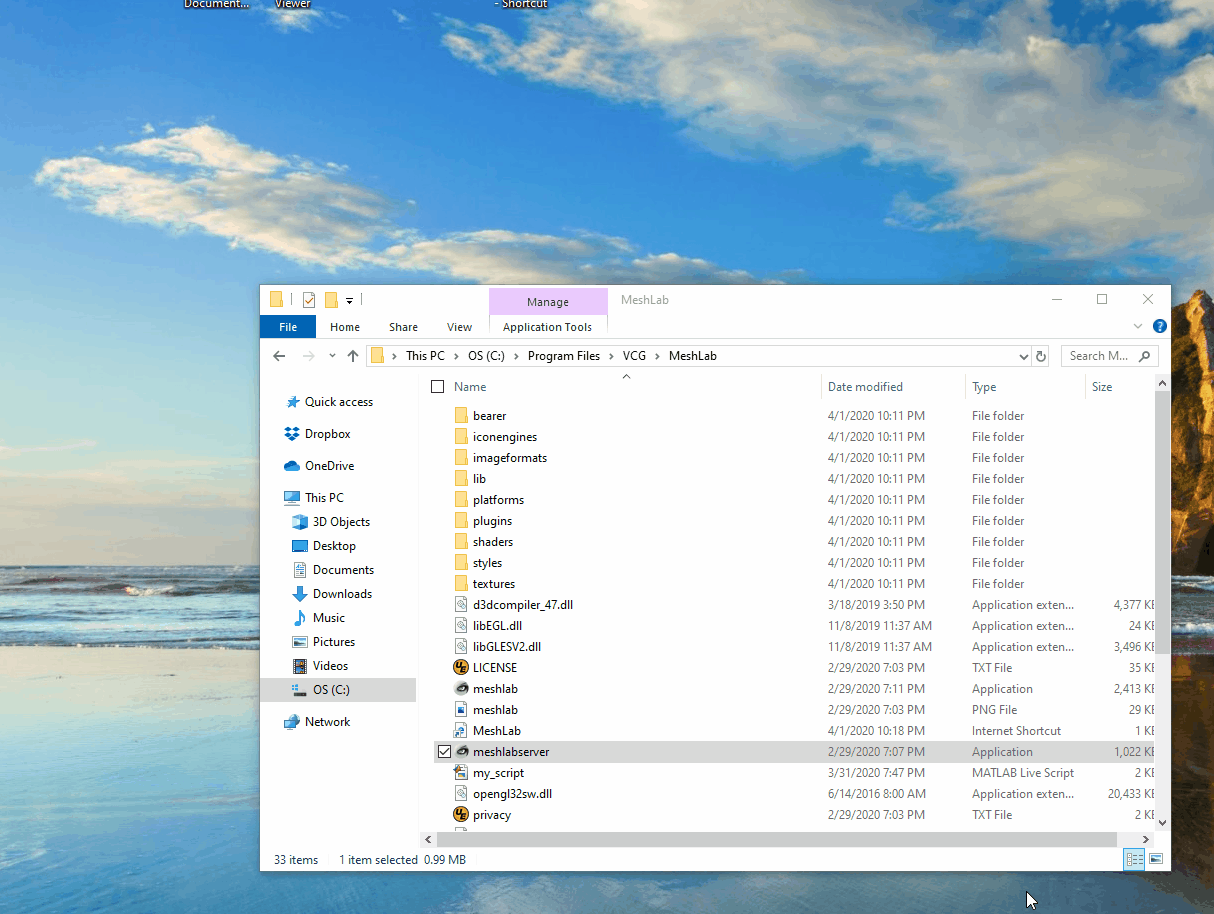Image resolution: width=1214 pixels, height=914 pixels.
Task: Open the Share ribbon tab
Action: click(x=404, y=327)
